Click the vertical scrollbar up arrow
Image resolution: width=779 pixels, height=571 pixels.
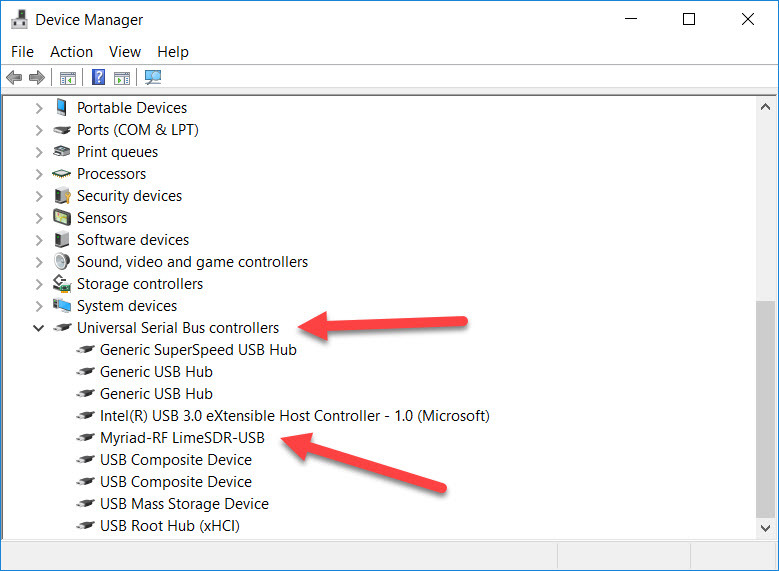click(x=766, y=107)
